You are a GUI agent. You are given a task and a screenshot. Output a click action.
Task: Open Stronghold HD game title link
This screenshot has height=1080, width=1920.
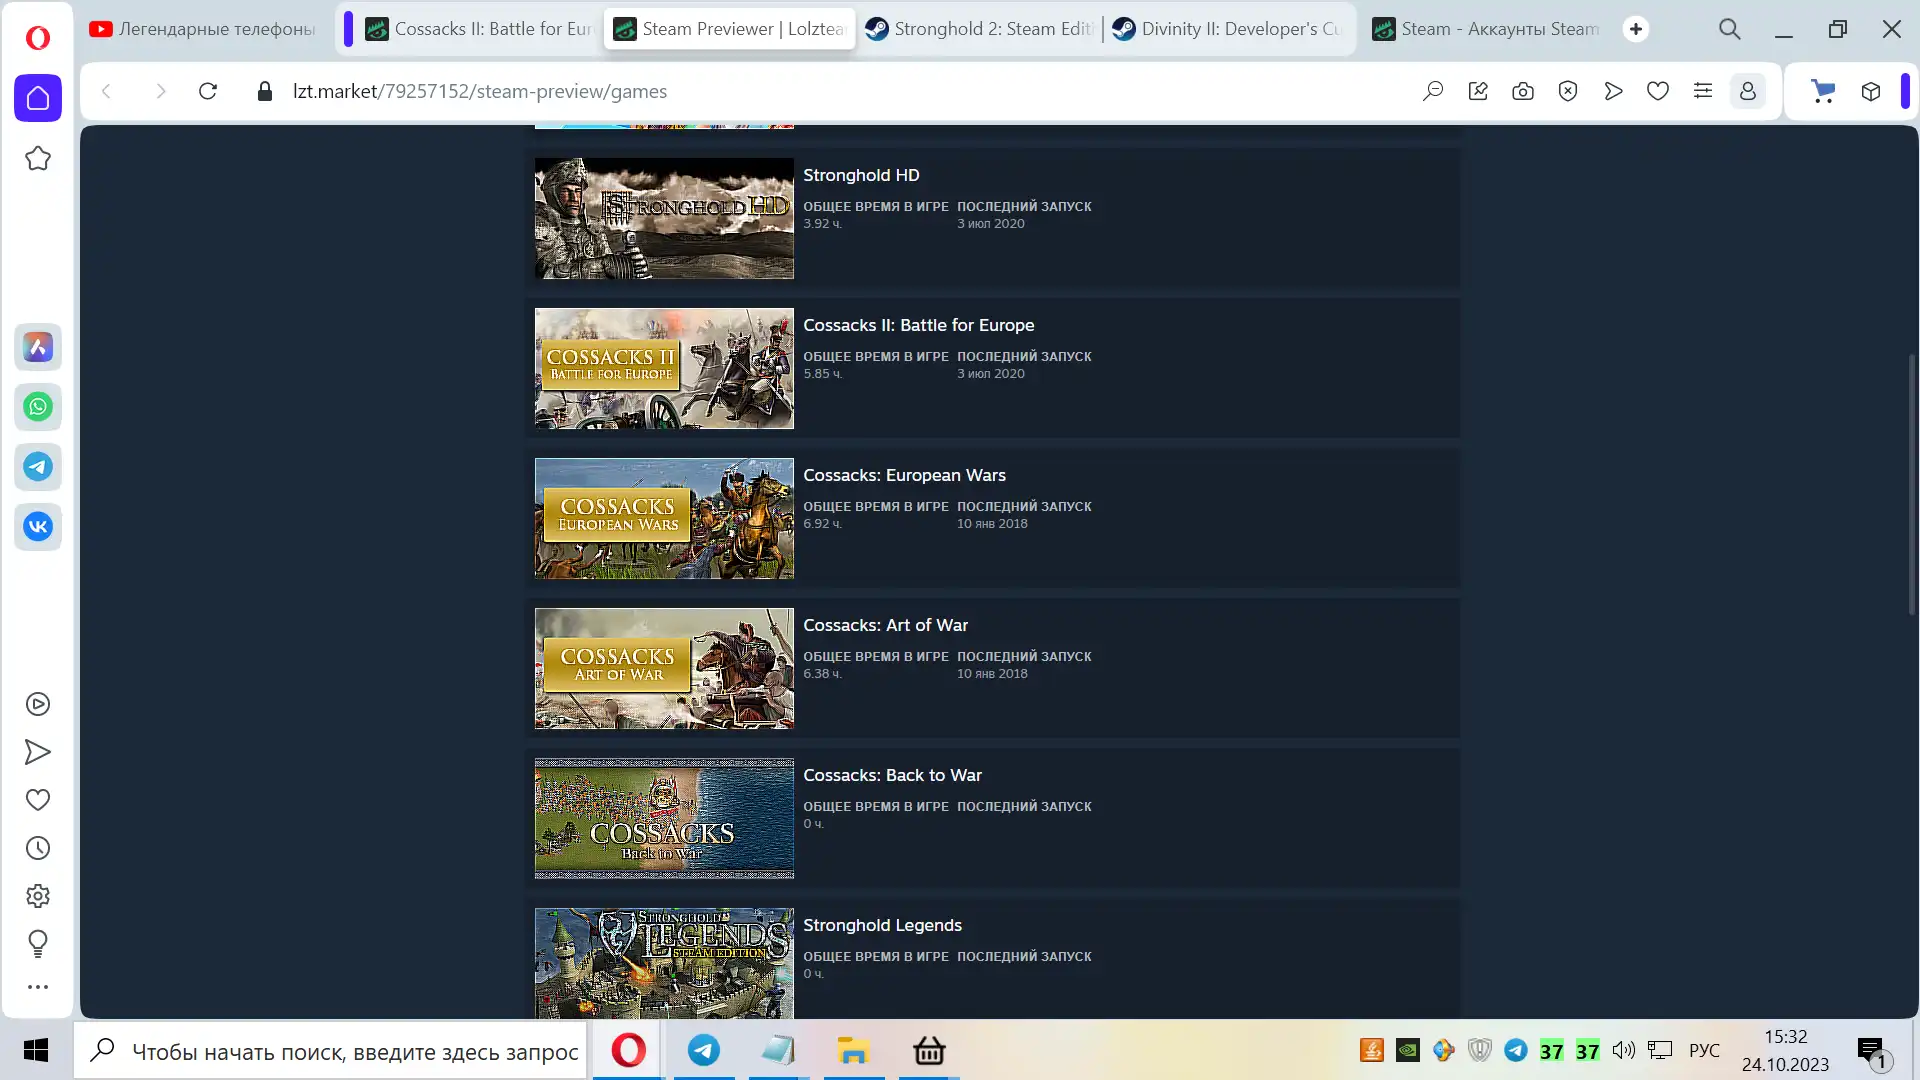[861, 175]
